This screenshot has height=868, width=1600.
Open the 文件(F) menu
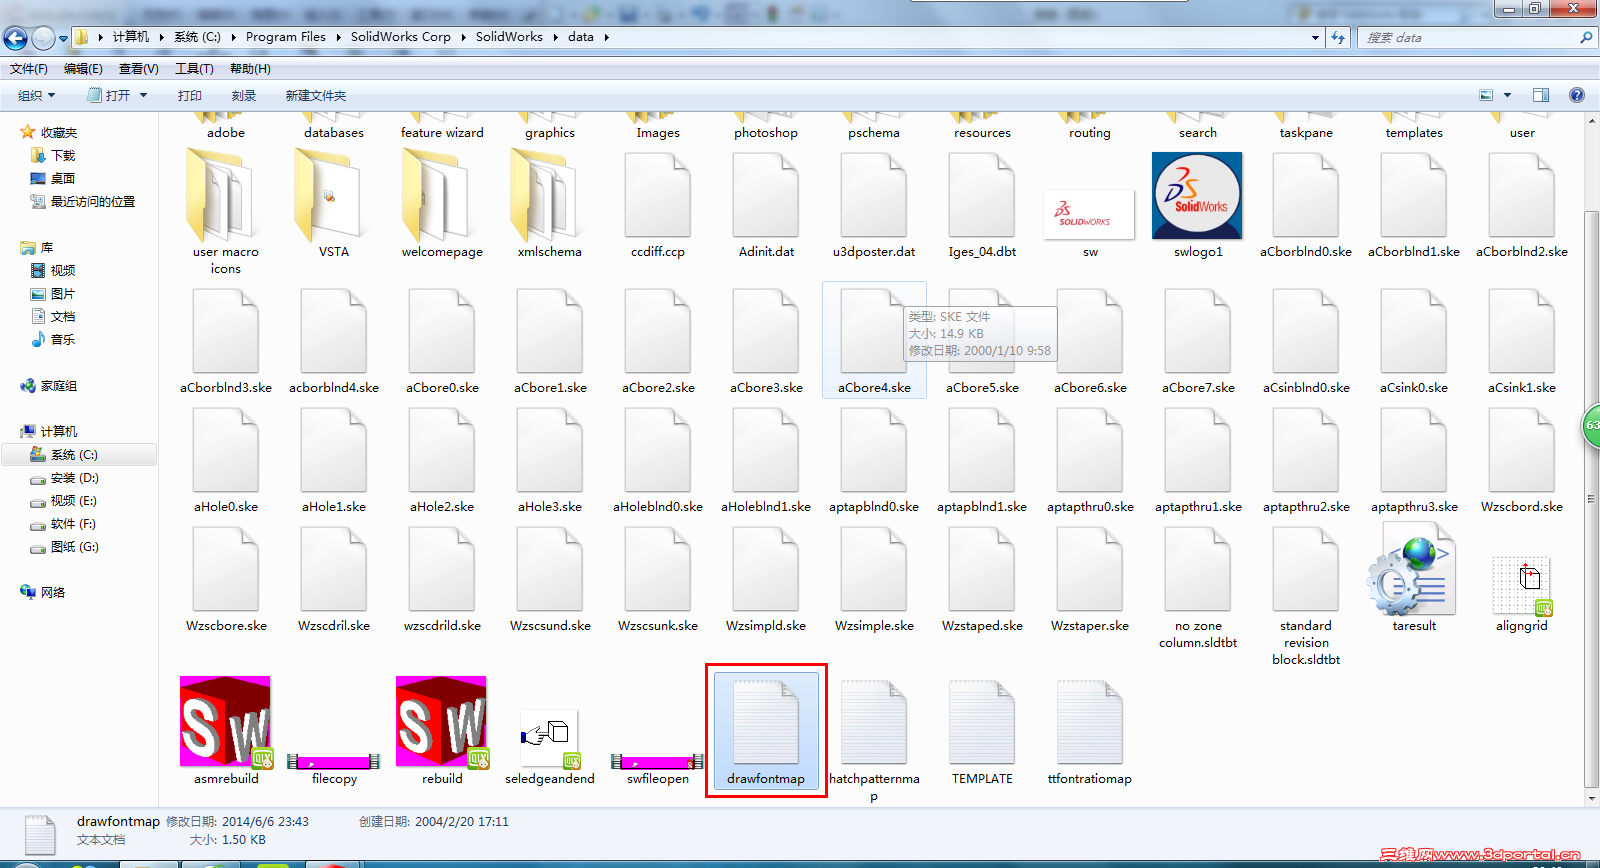[x=29, y=68]
